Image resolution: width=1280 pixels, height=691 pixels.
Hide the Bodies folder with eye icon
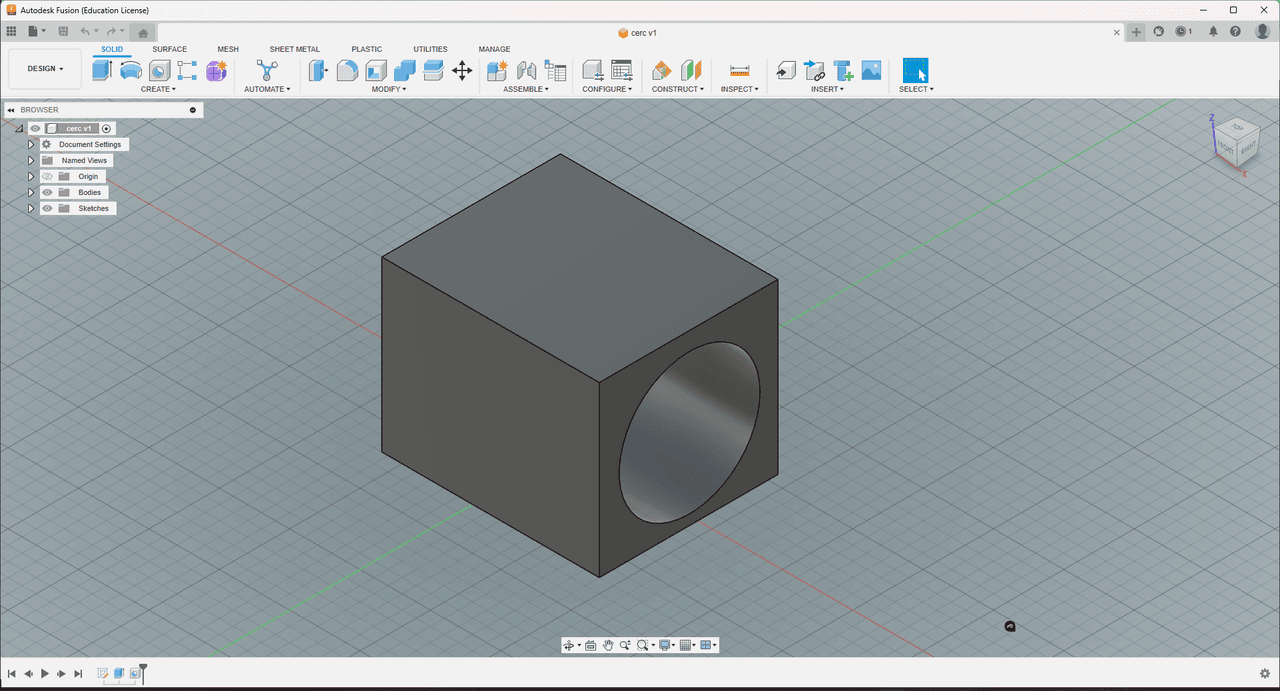click(x=47, y=192)
